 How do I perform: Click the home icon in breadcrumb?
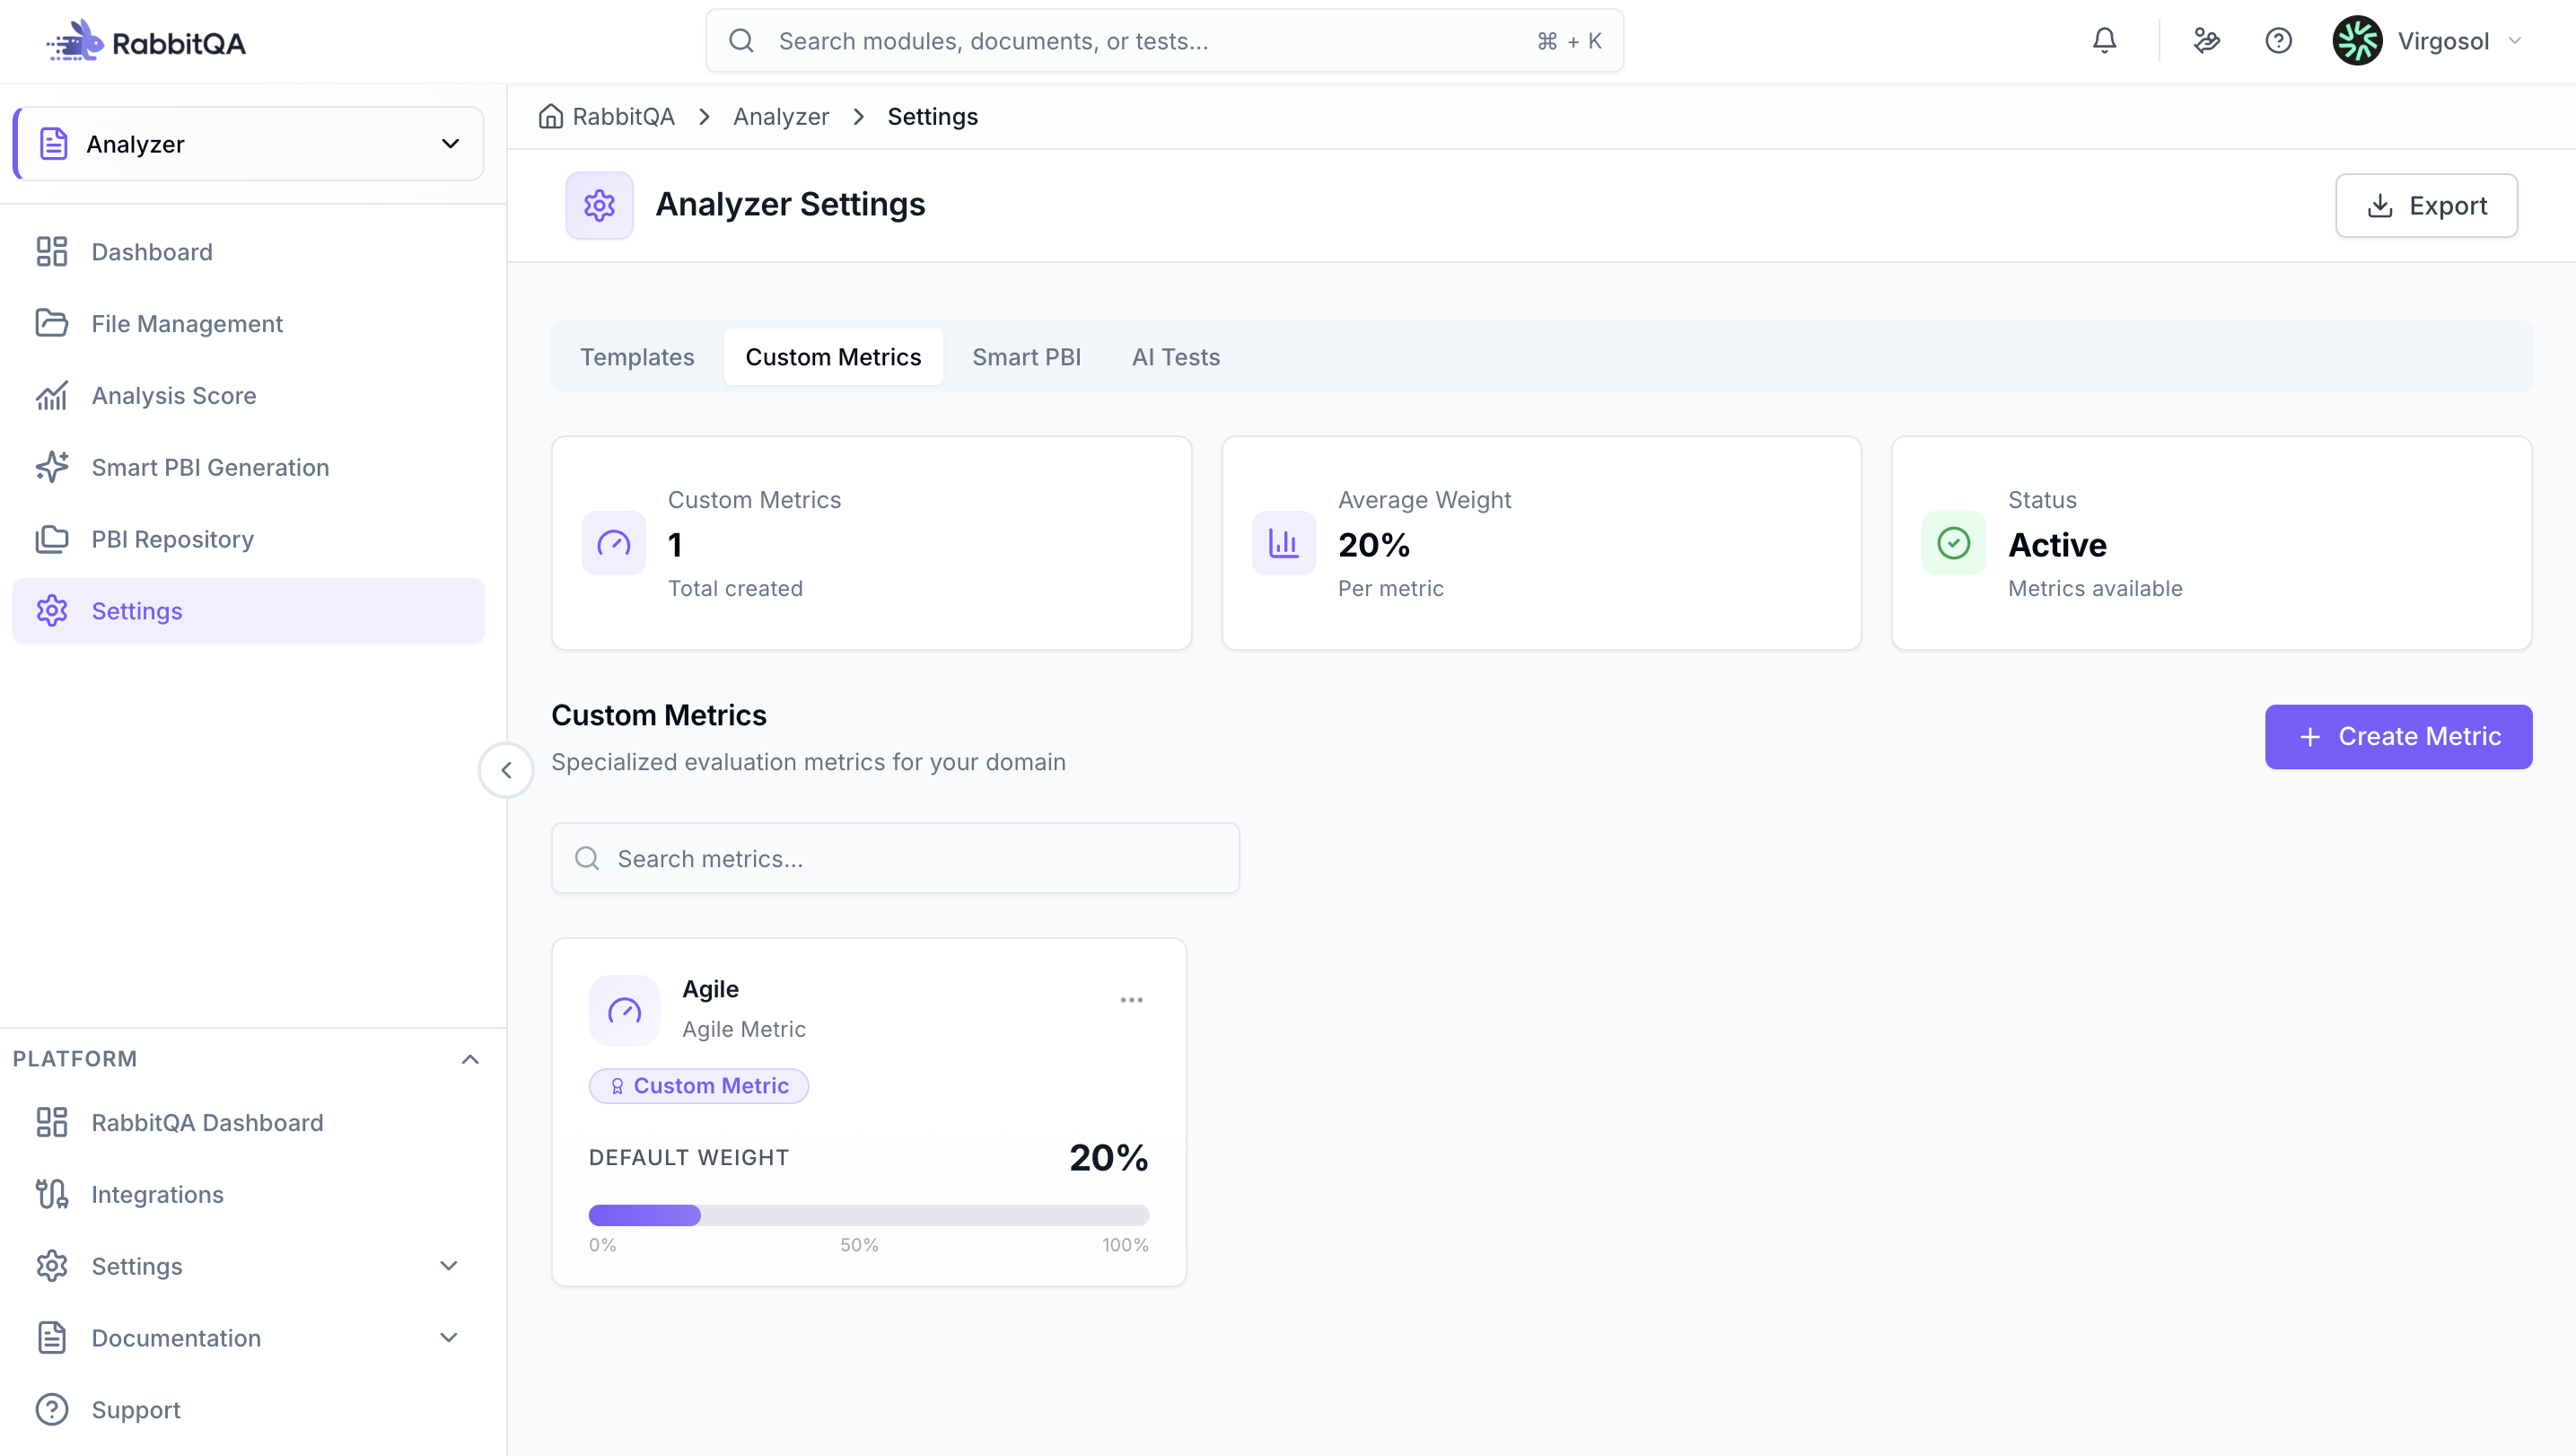coord(551,117)
